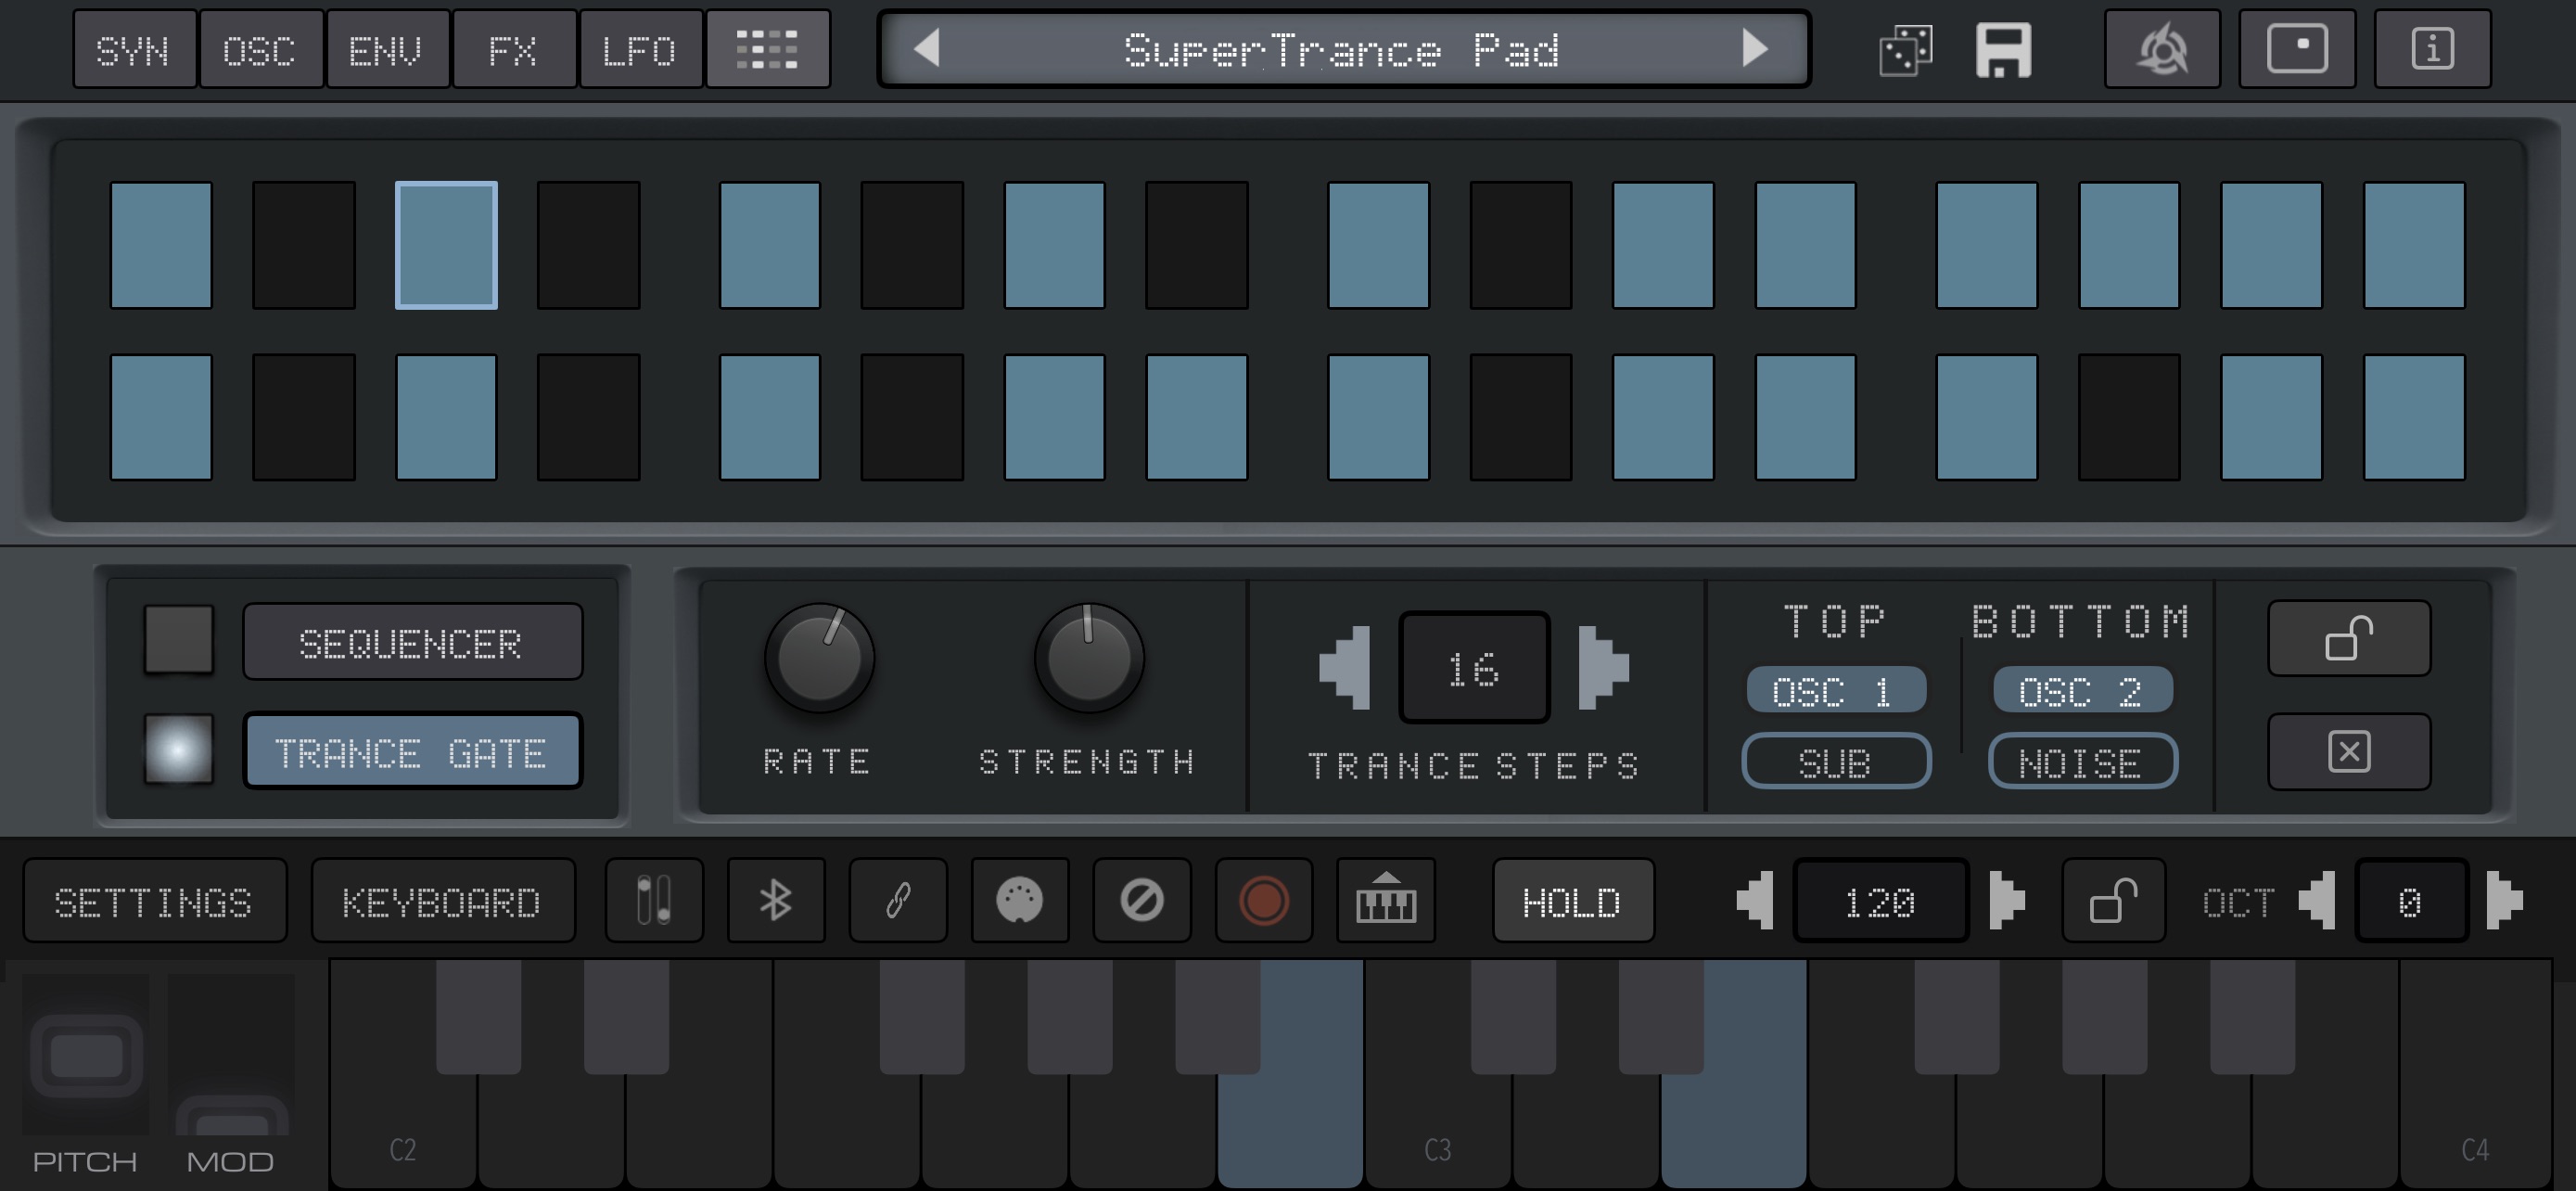This screenshot has width=2576, height=1191.
Task: Open SETTINGS button
Action: click(154, 900)
